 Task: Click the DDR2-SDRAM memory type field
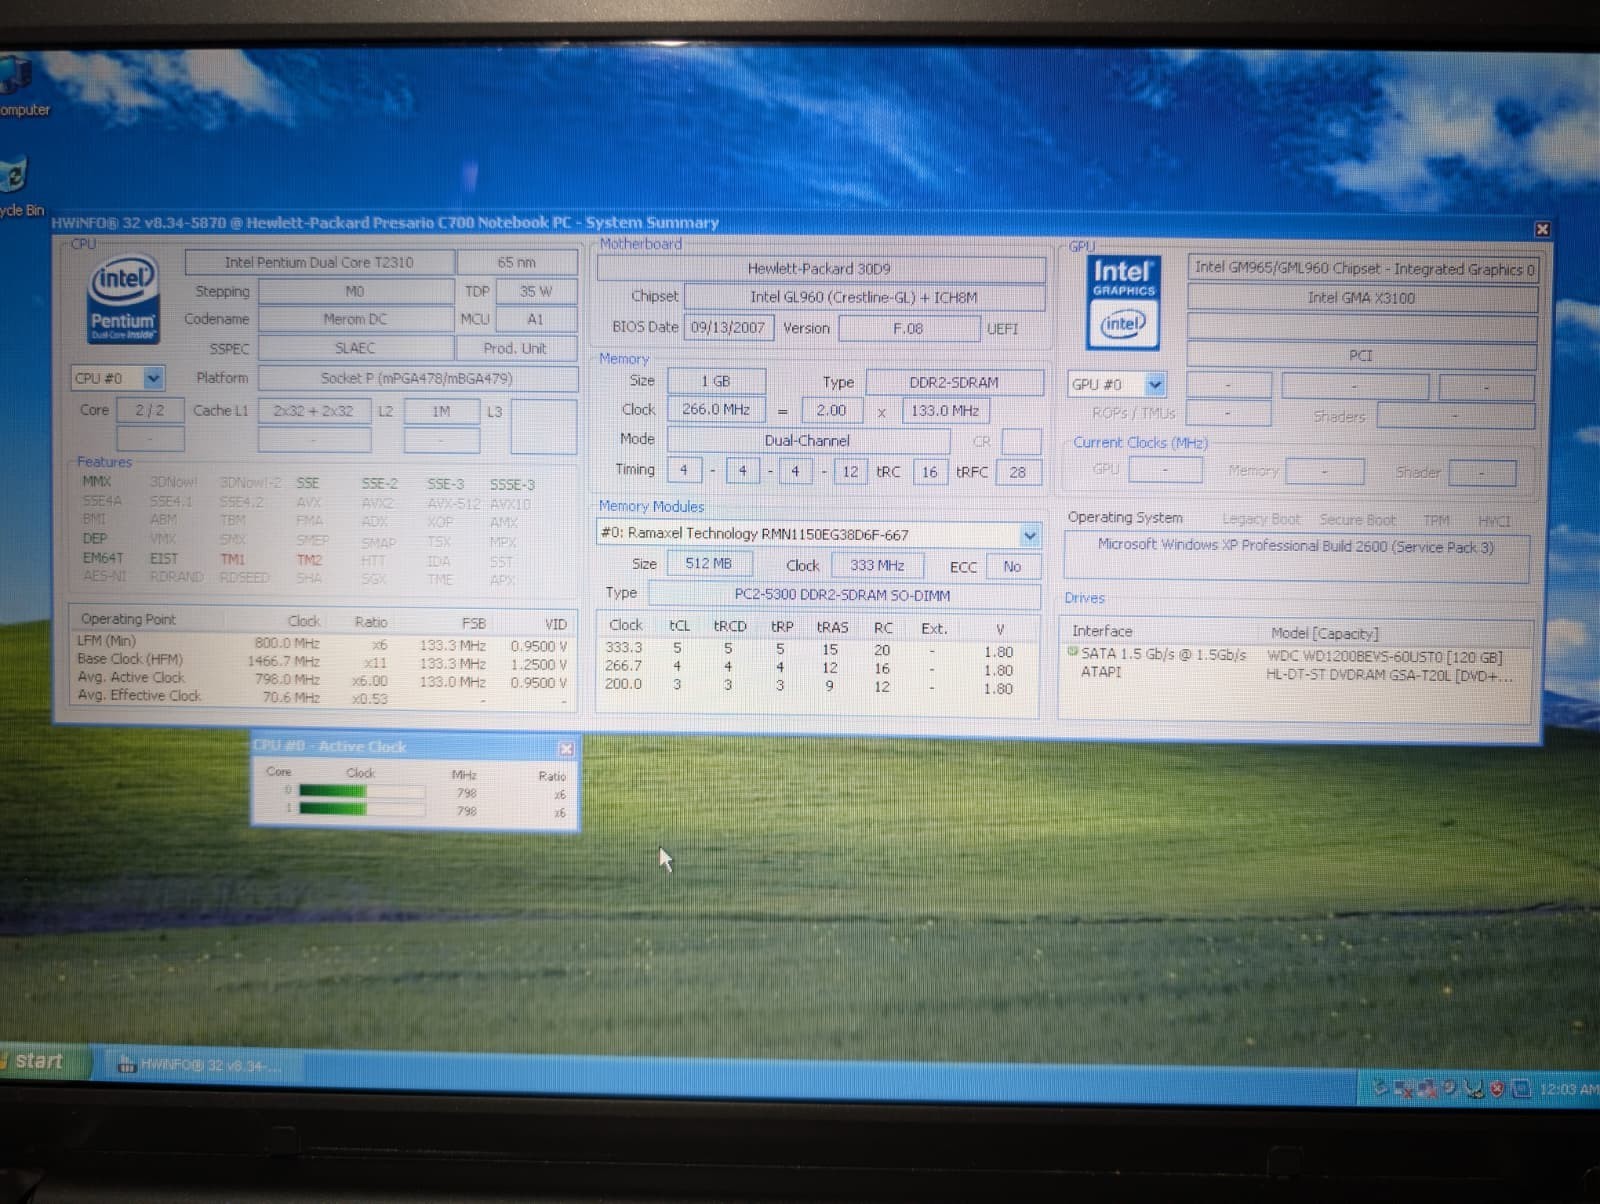(954, 382)
